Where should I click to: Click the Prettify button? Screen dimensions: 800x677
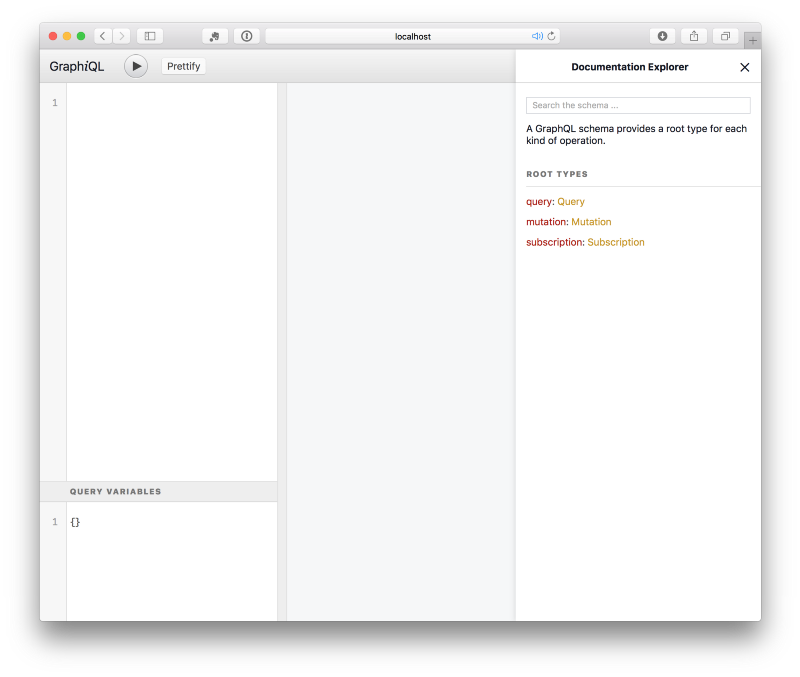[x=184, y=66]
